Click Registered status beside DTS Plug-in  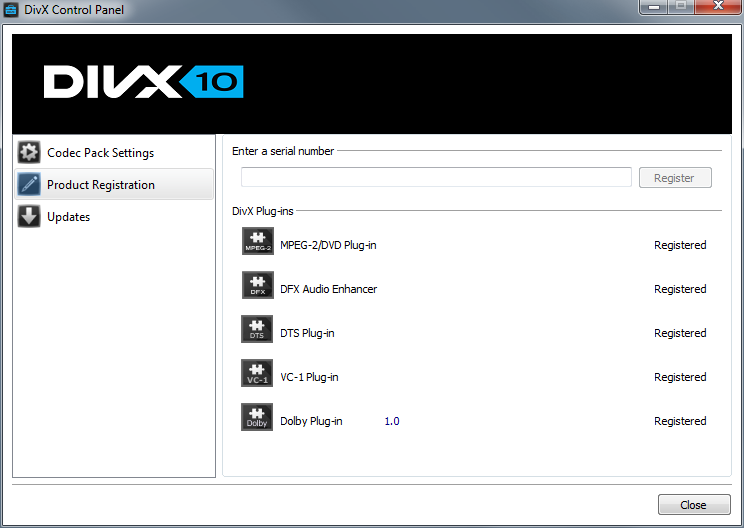[680, 333]
